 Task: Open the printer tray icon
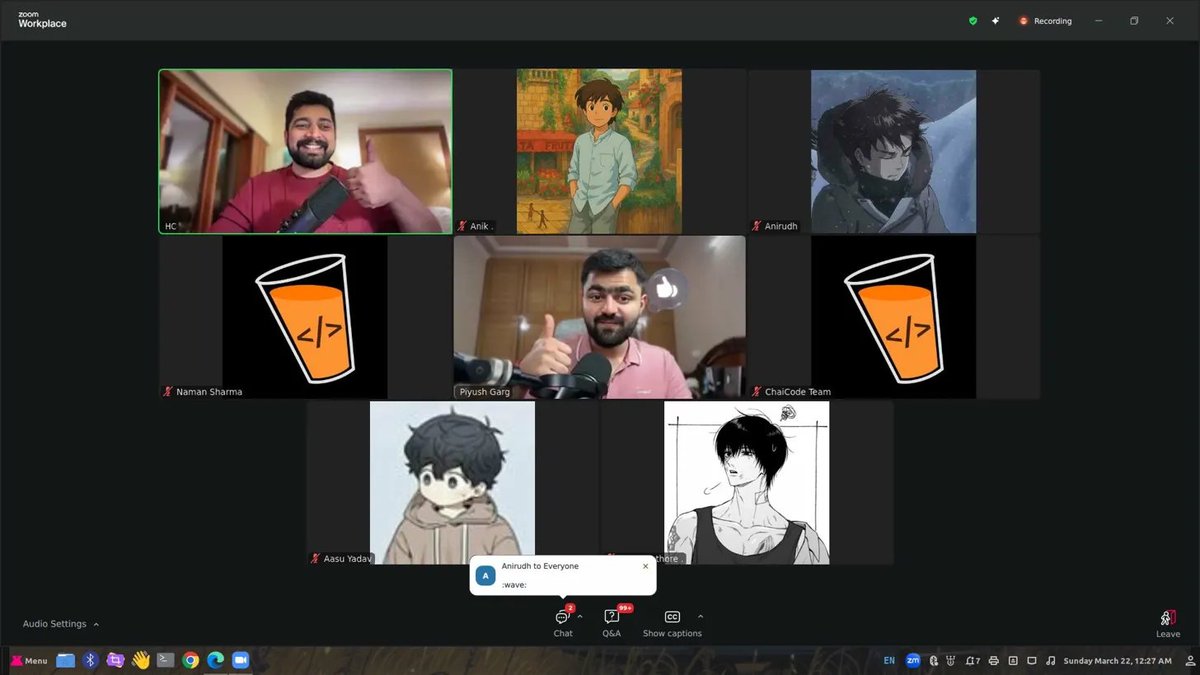pos(994,661)
